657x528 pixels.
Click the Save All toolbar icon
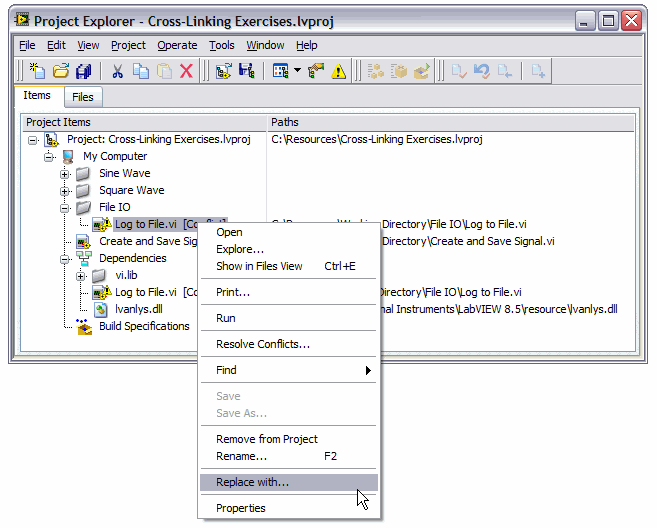84,71
